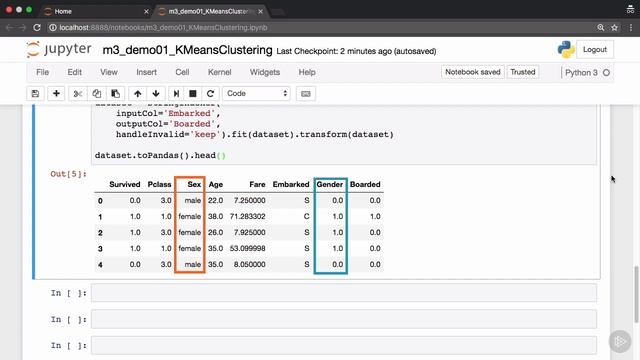This screenshot has height=360, width=640.
Task: Click the 7.250000 fare value
Action: [249, 200]
